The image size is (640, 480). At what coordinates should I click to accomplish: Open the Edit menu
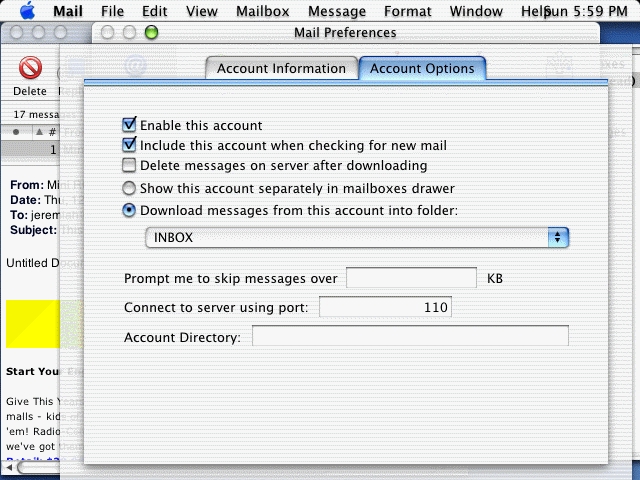click(154, 11)
